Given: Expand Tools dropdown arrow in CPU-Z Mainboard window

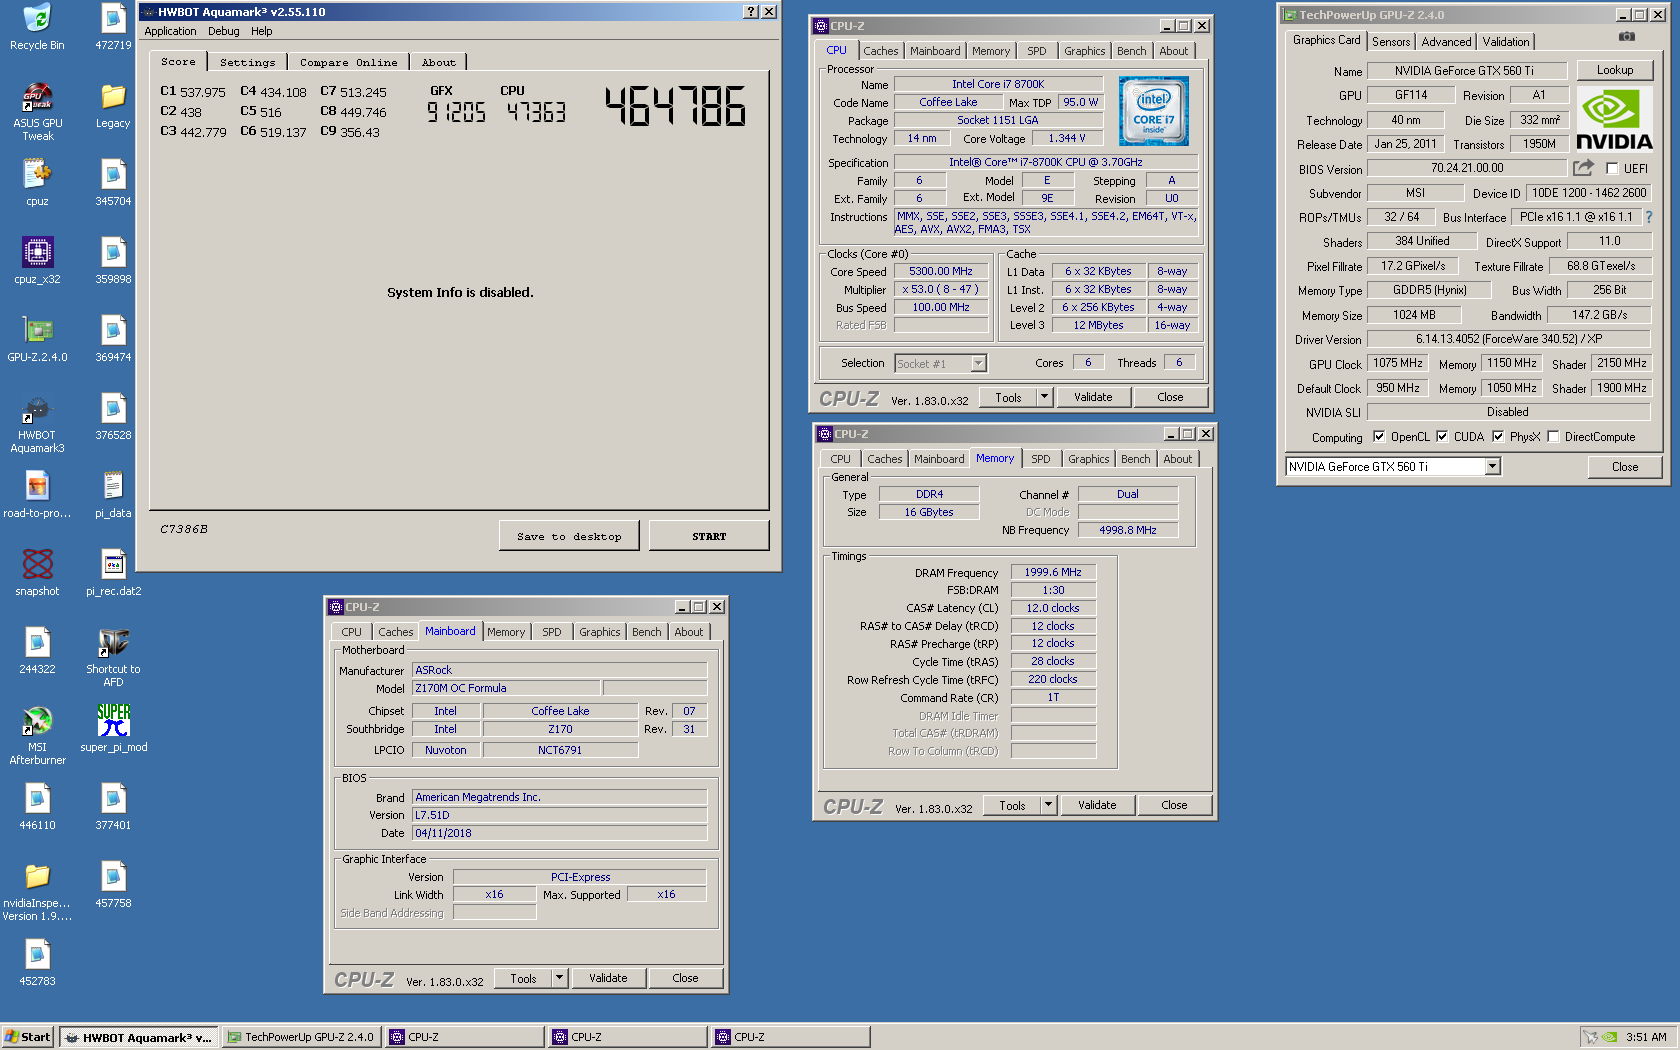Looking at the screenshot, I should tap(559, 978).
